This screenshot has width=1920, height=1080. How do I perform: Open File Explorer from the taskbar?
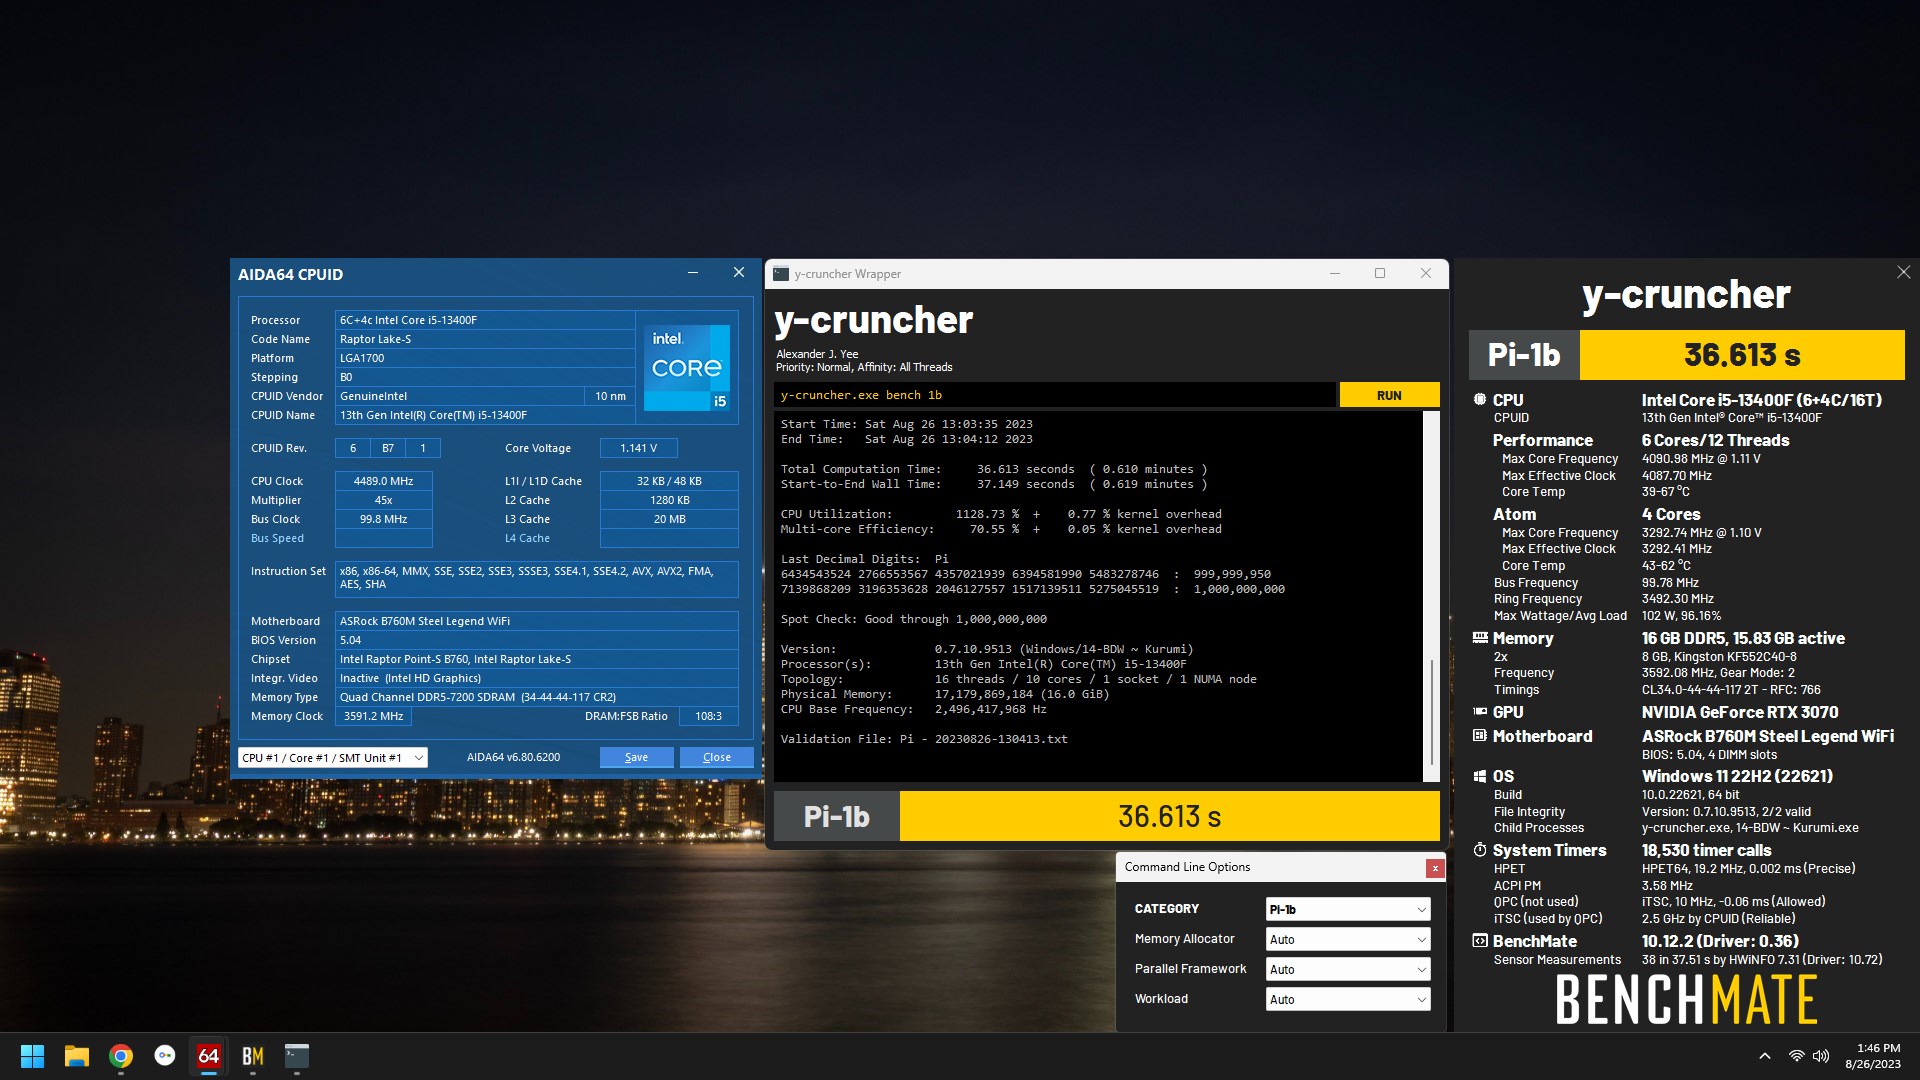click(x=77, y=1056)
